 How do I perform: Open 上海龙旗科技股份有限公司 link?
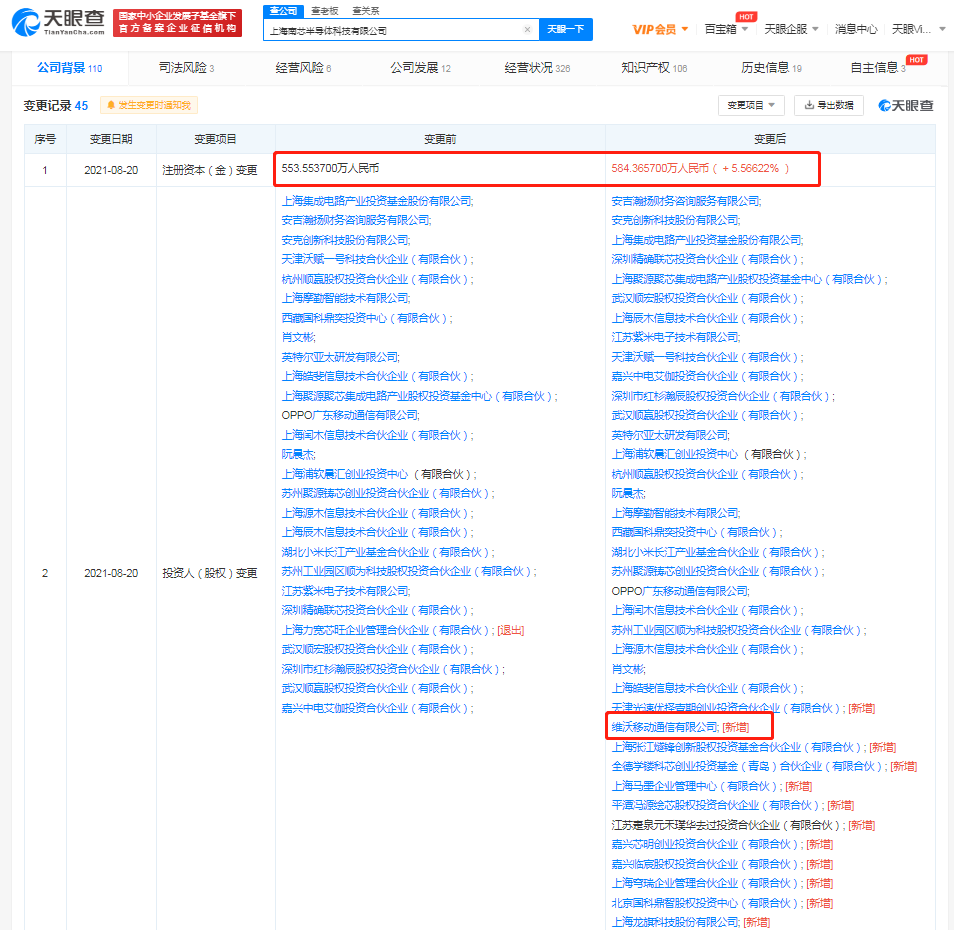click(x=675, y=922)
